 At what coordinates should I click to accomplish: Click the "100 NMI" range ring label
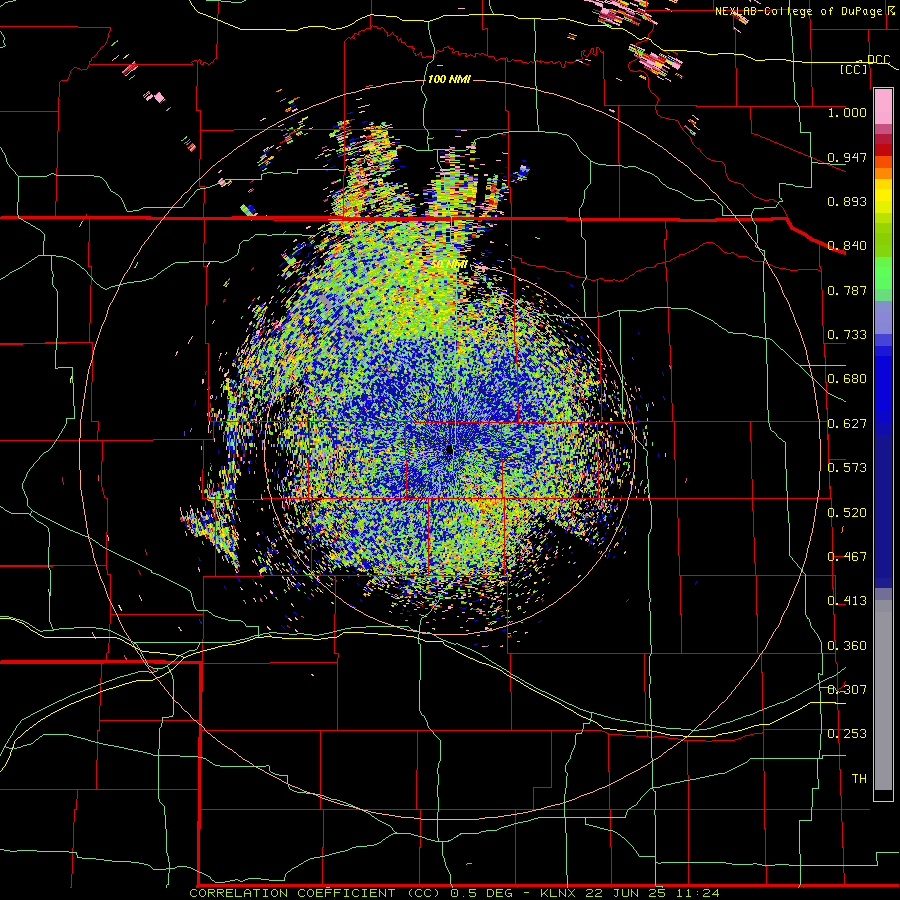point(449,79)
